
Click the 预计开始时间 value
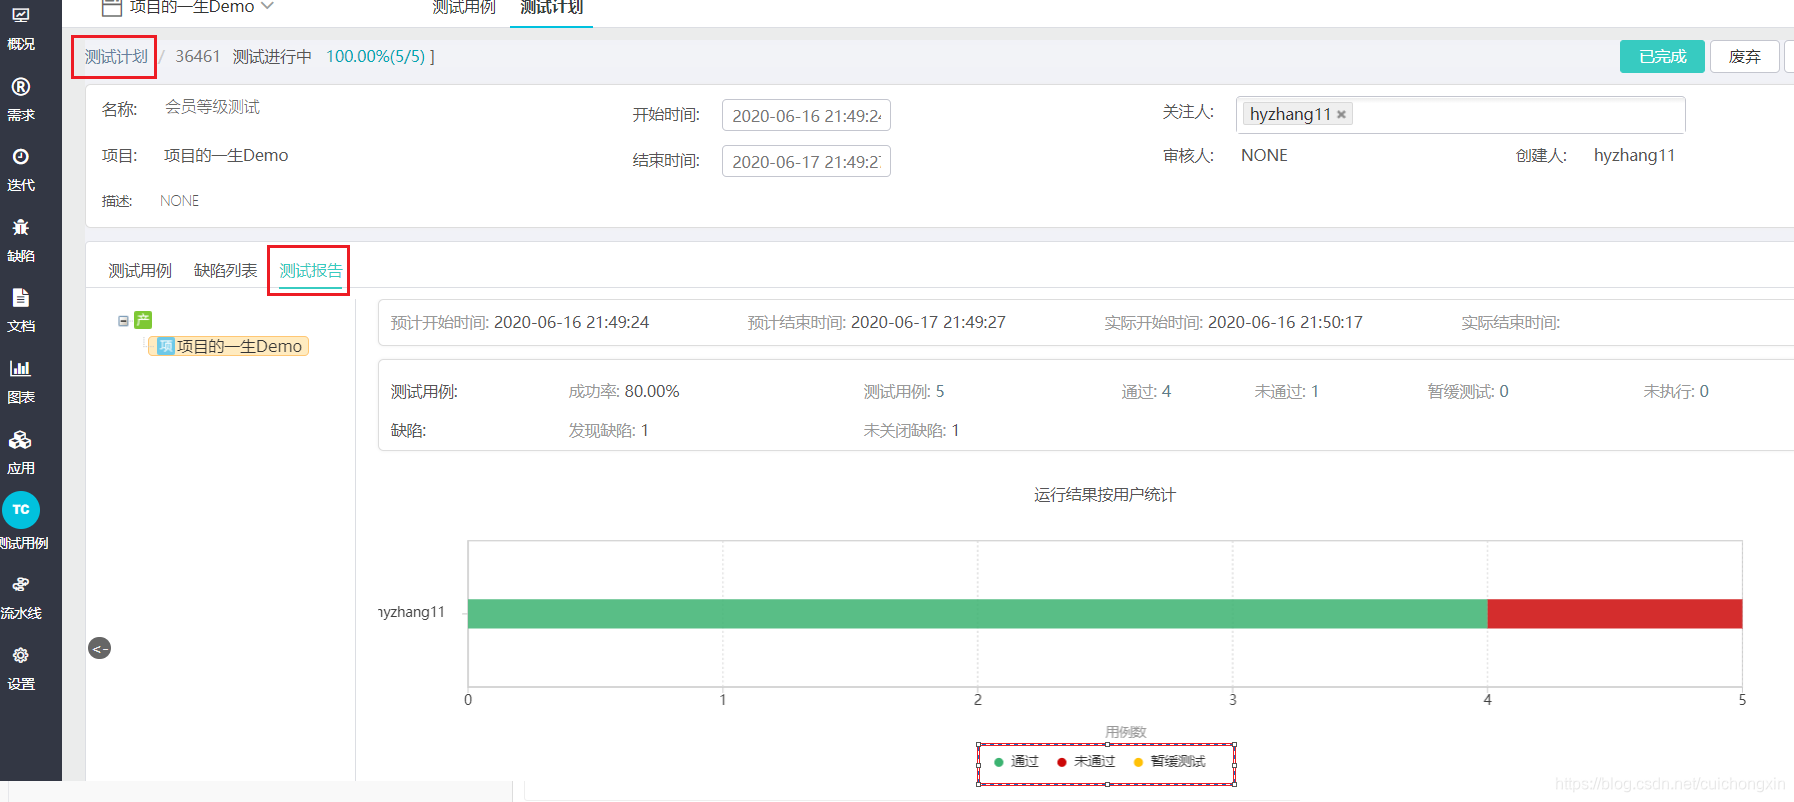[x=571, y=322]
